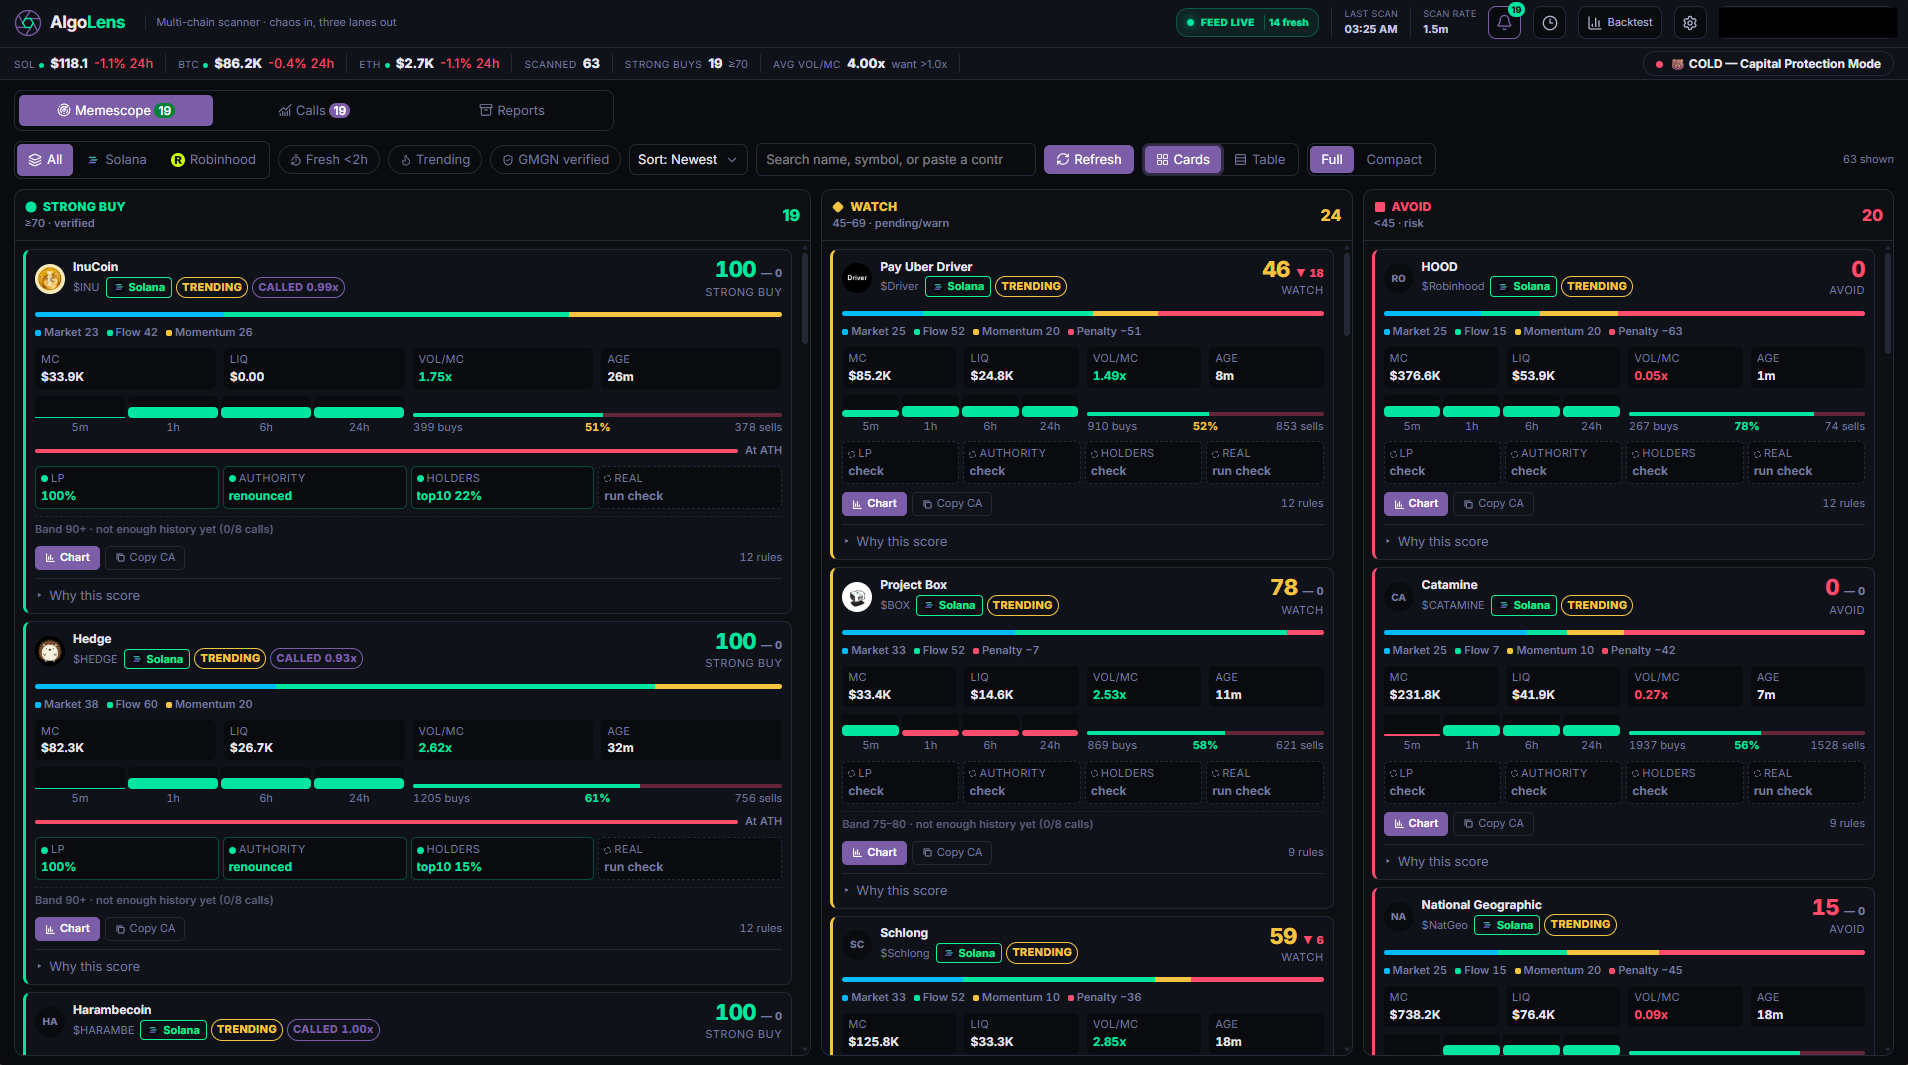Click TRENDING badge on National Geographic card

pyautogui.click(x=1581, y=924)
